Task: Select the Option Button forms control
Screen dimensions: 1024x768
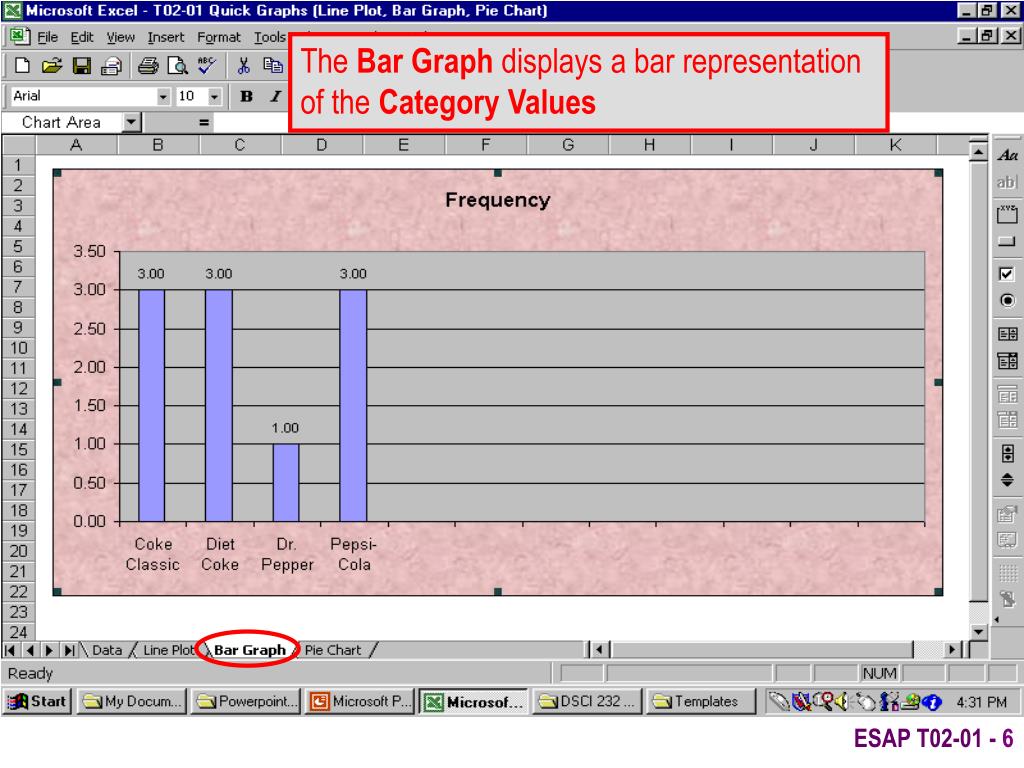Action: (1007, 301)
